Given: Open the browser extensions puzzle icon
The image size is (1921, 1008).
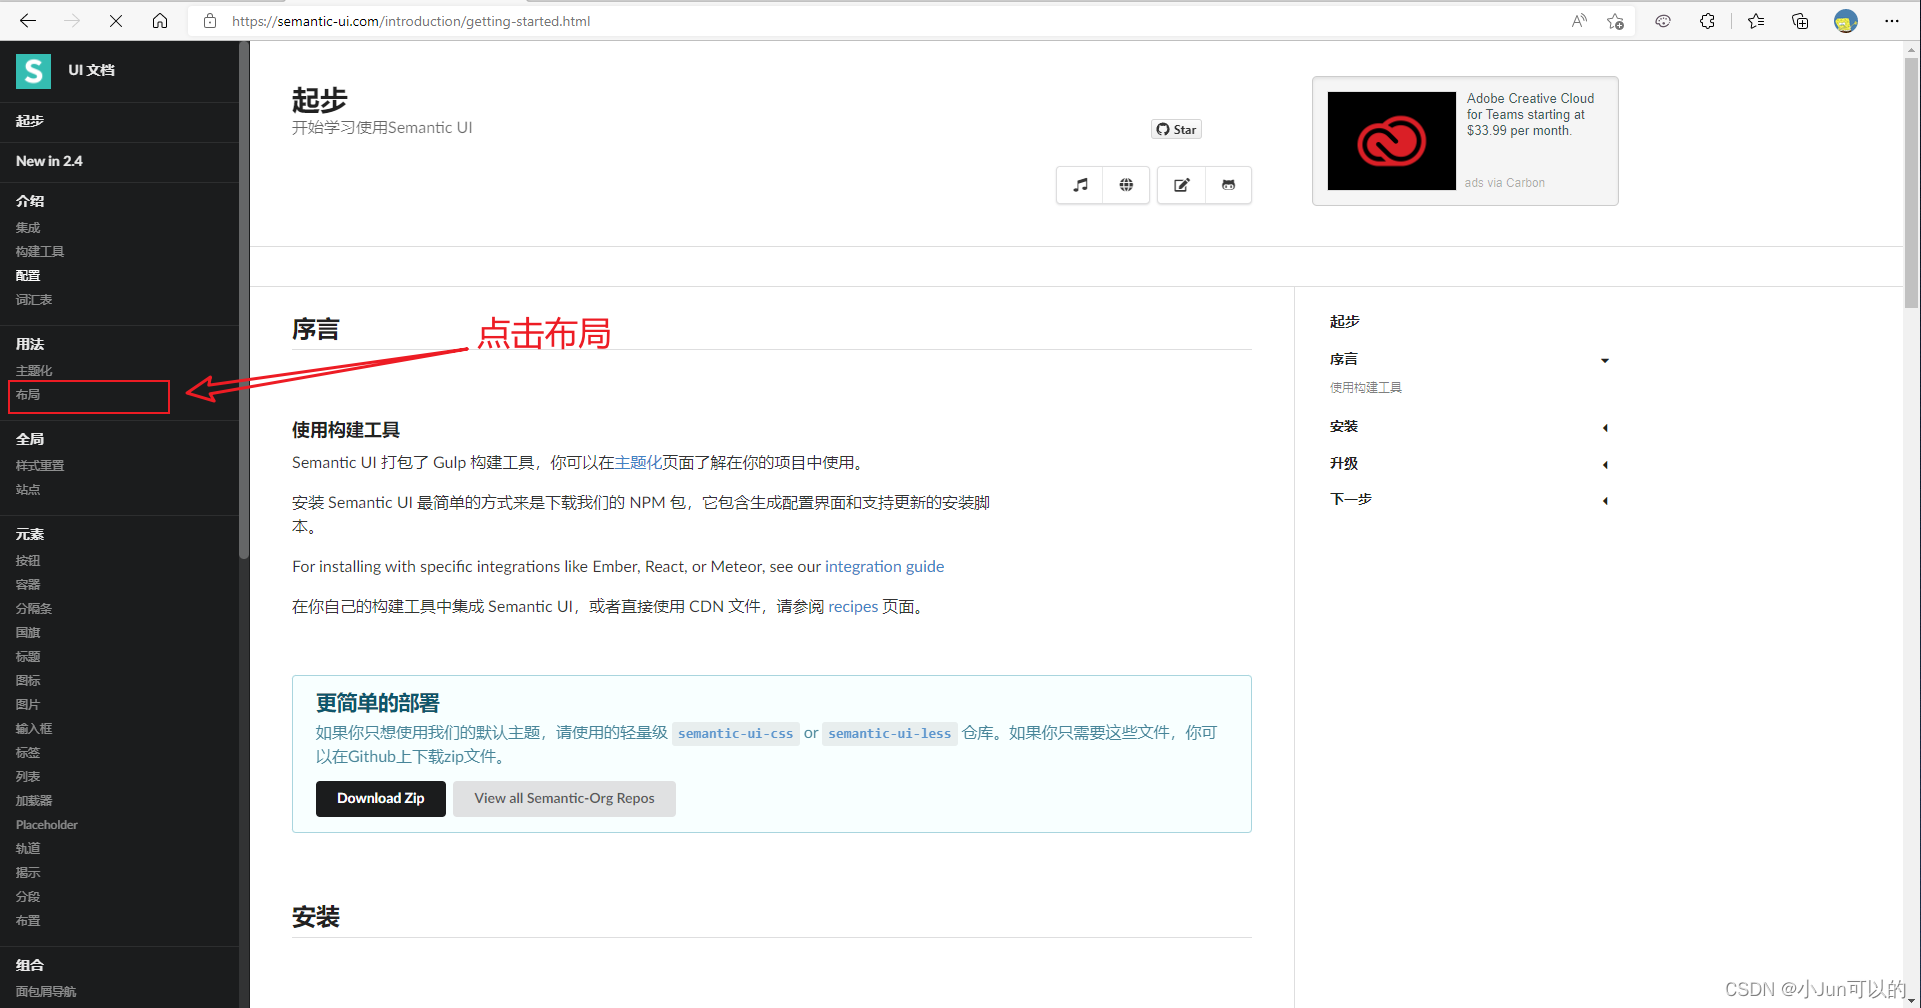Looking at the screenshot, I should [1707, 21].
